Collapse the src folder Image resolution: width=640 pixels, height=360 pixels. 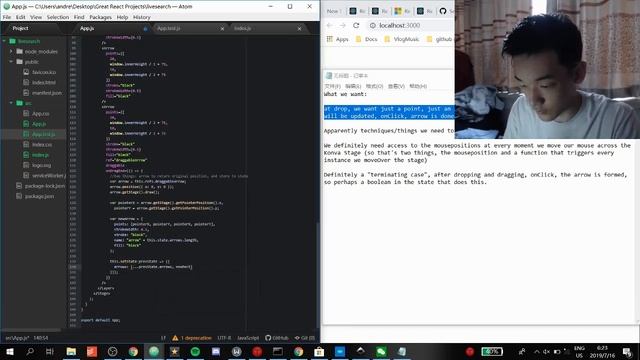click(x=11, y=103)
